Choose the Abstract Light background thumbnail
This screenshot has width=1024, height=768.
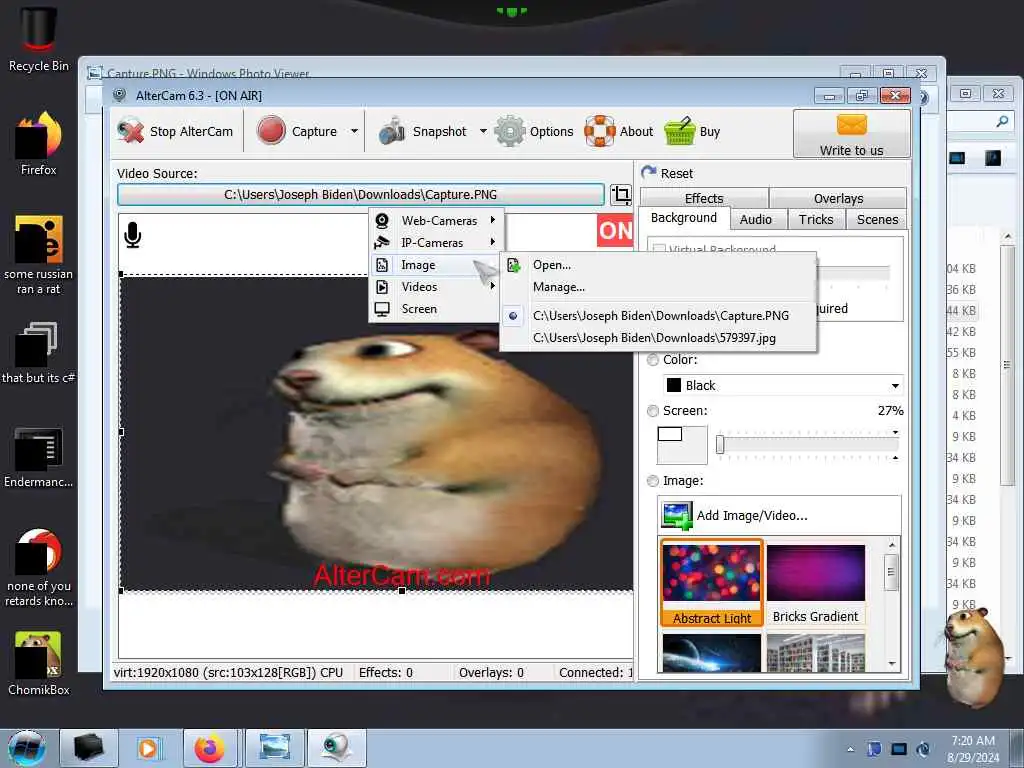pyautogui.click(x=711, y=583)
